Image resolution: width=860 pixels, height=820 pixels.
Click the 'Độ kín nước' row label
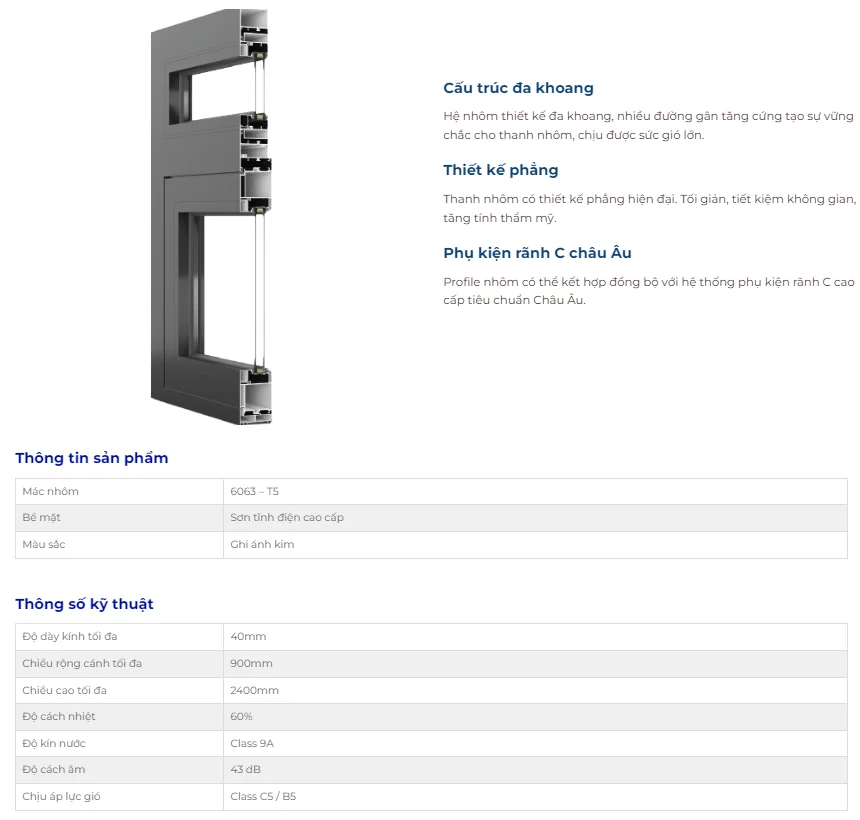[54, 743]
